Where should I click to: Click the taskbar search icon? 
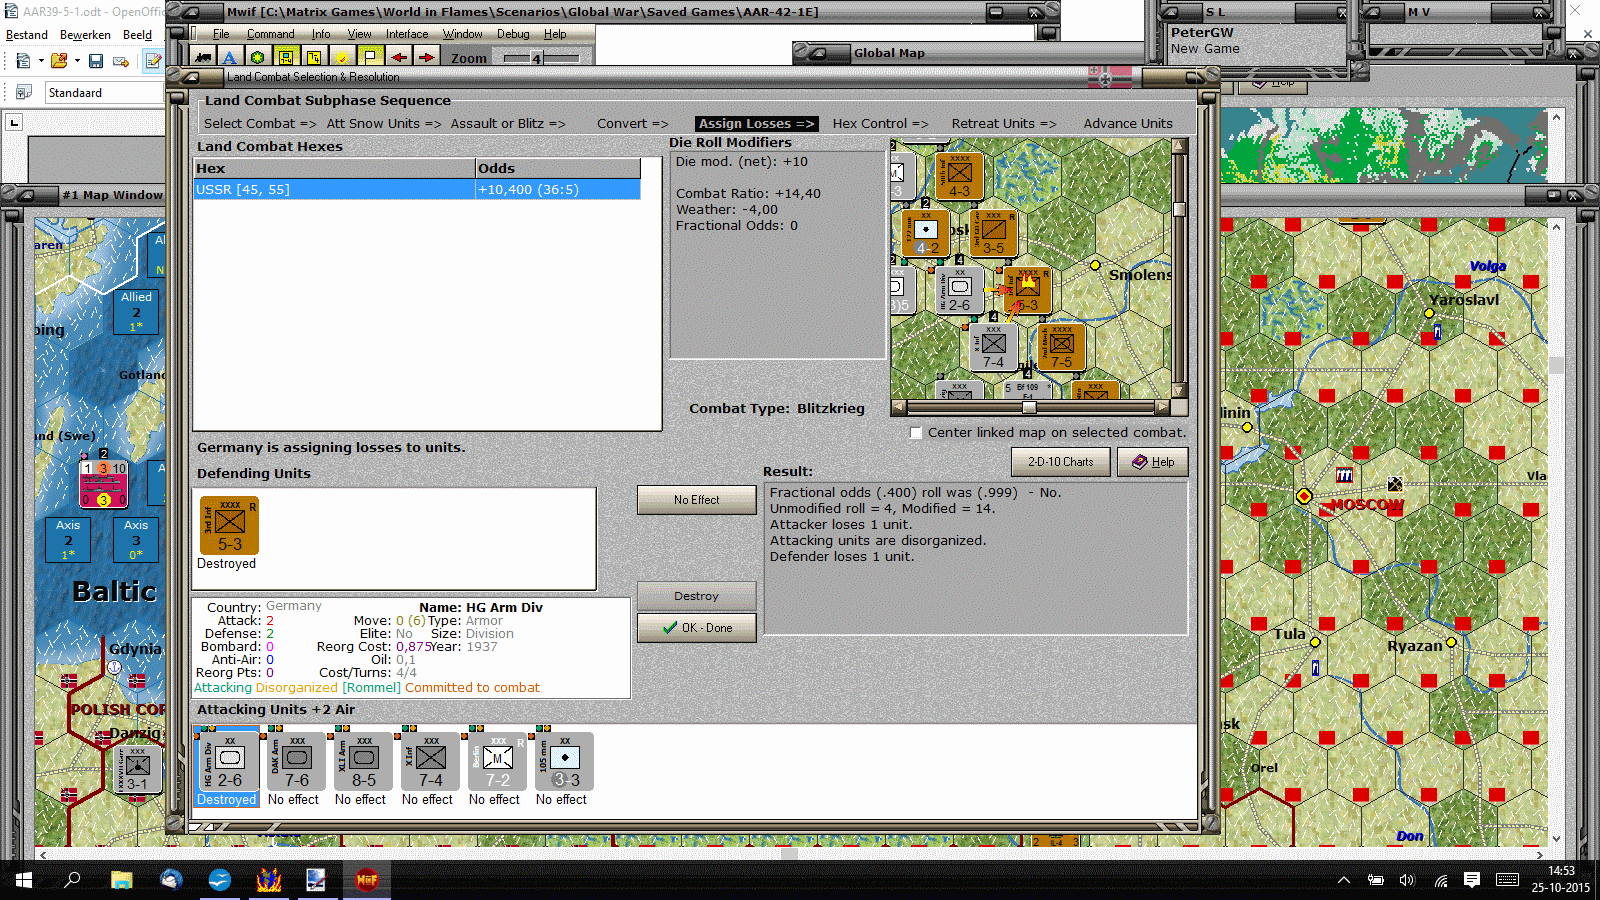pos(72,880)
